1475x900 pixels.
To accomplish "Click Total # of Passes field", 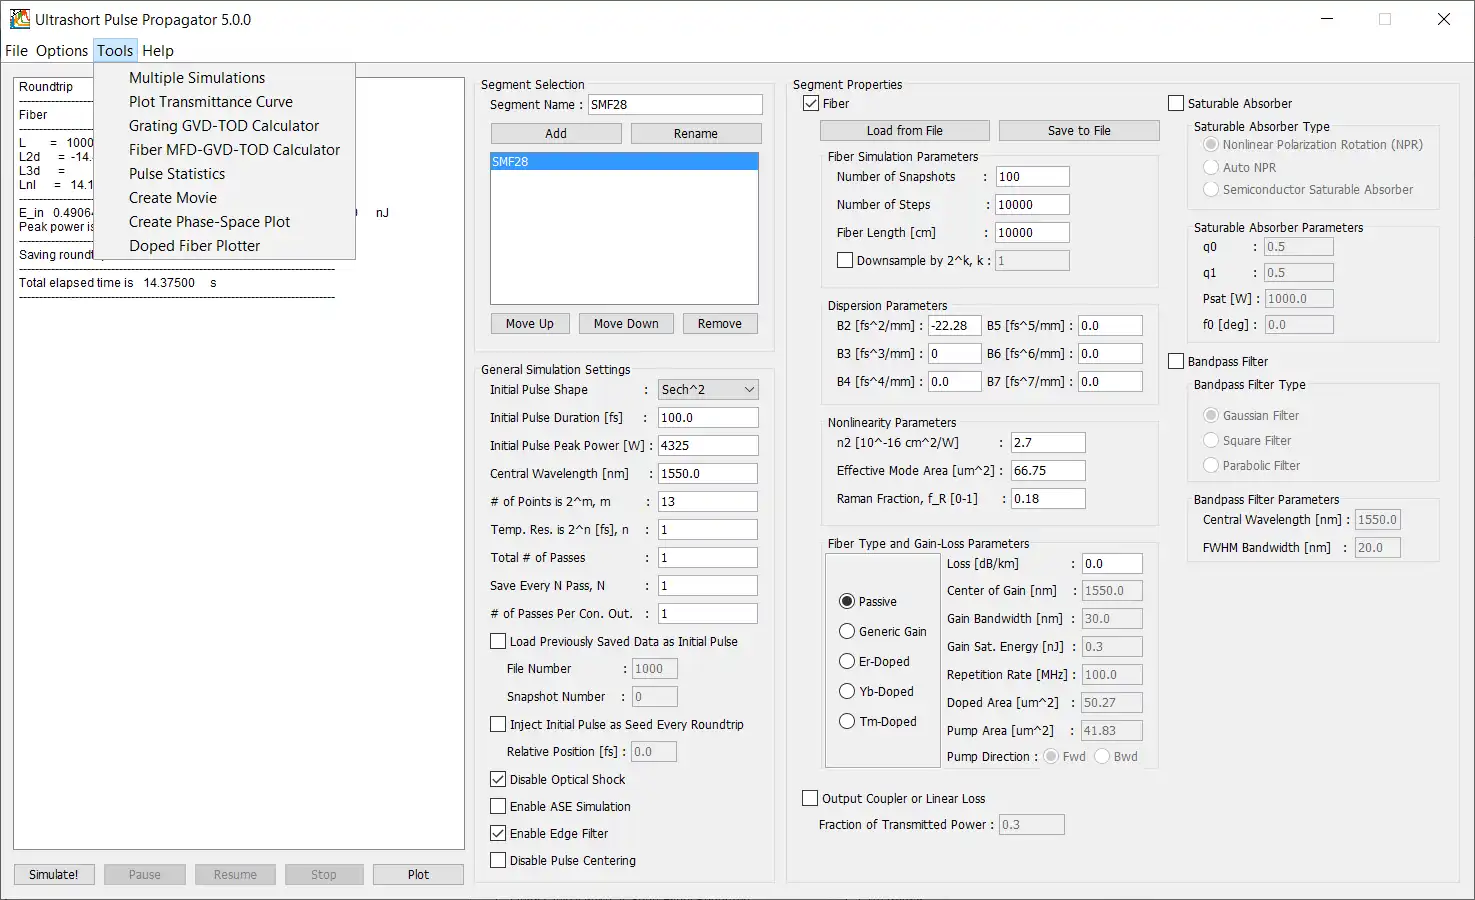I will click(x=708, y=557).
